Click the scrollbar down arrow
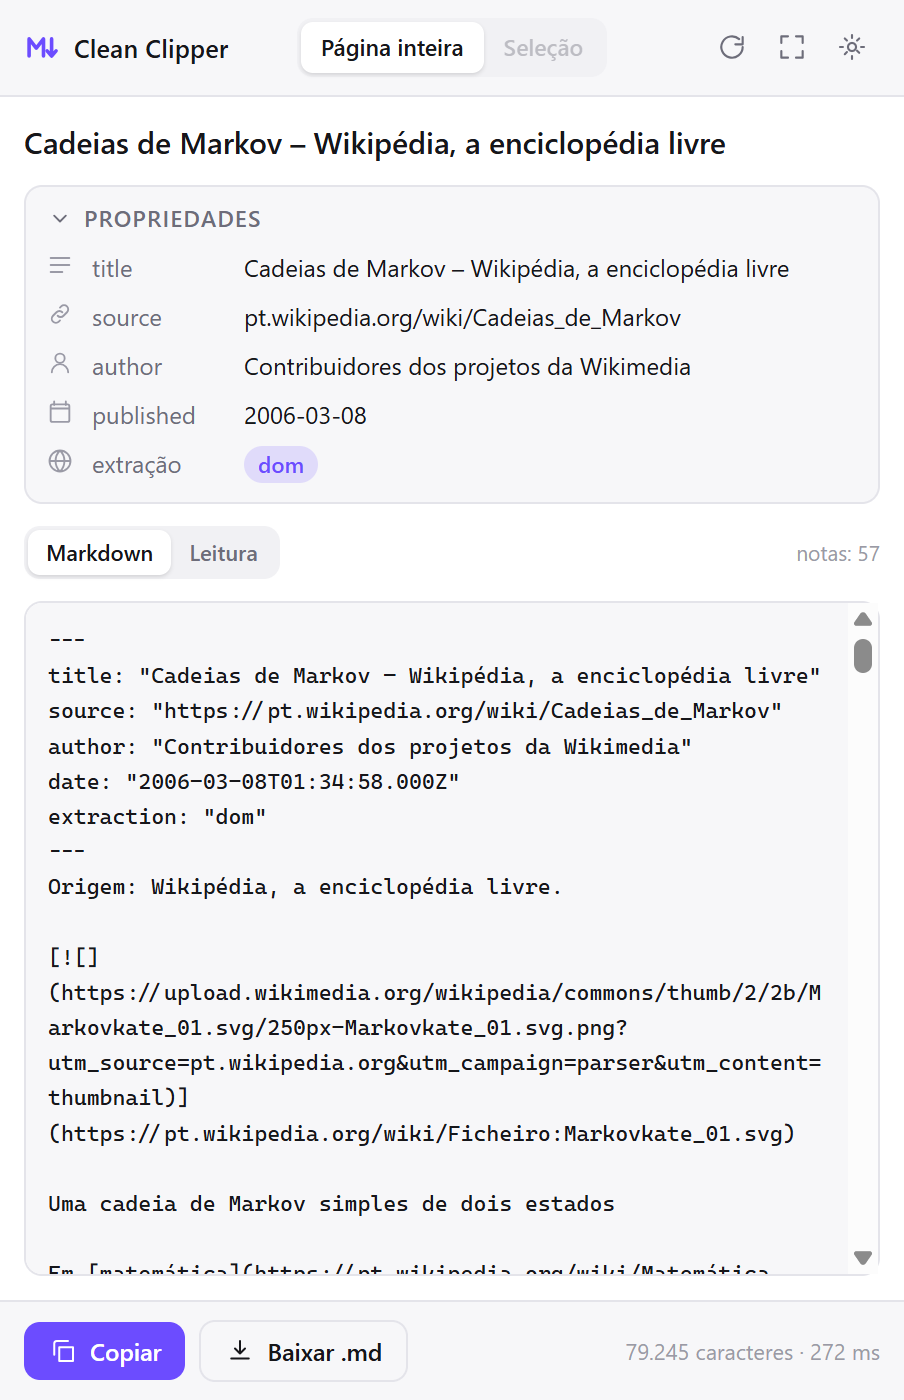 863,1257
